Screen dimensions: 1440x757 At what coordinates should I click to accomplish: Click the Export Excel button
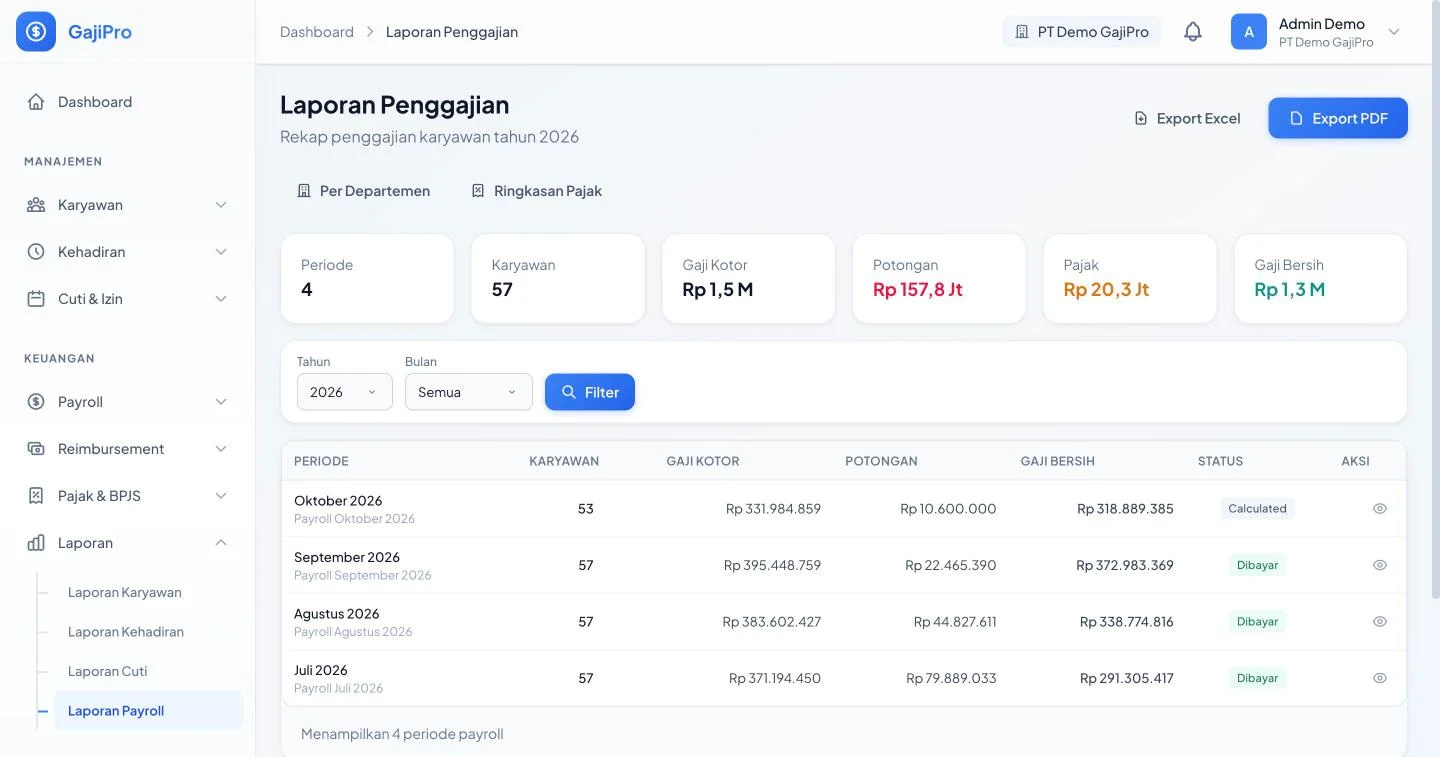tap(1187, 118)
